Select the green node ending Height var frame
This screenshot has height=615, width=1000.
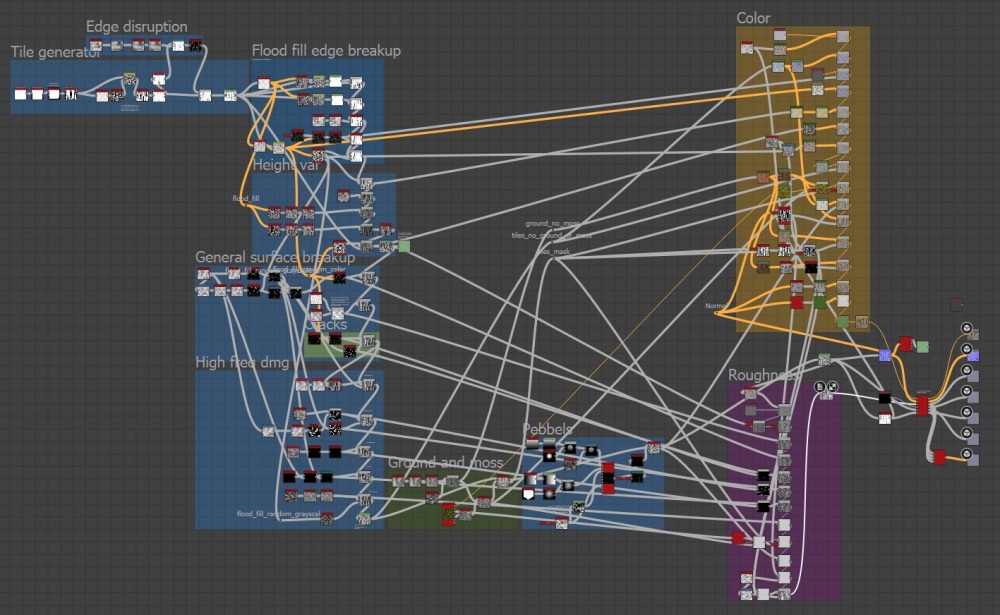pyautogui.click(x=404, y=246)
